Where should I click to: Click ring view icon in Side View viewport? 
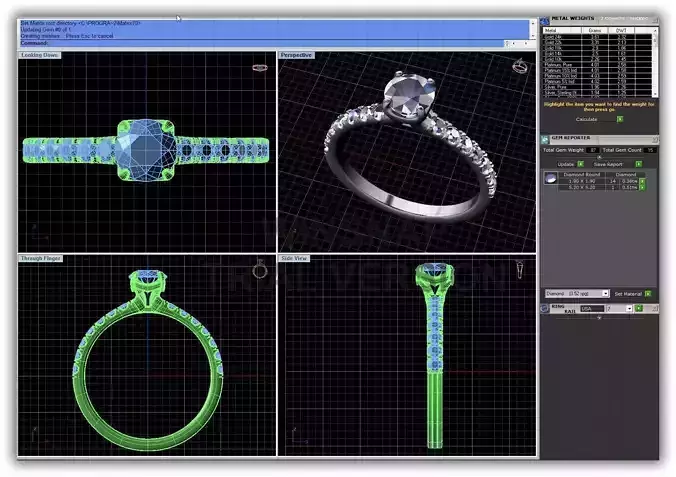[520, 270]
